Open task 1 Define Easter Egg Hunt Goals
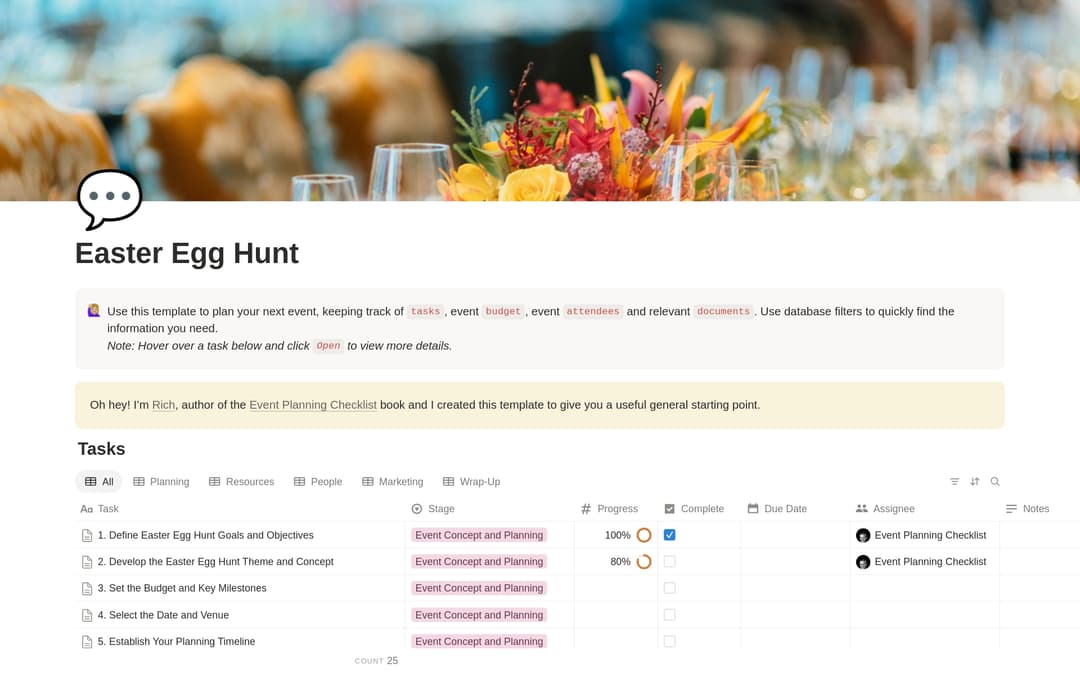Viewport: 1080px width, 674px height. click(x=205, y=535)
